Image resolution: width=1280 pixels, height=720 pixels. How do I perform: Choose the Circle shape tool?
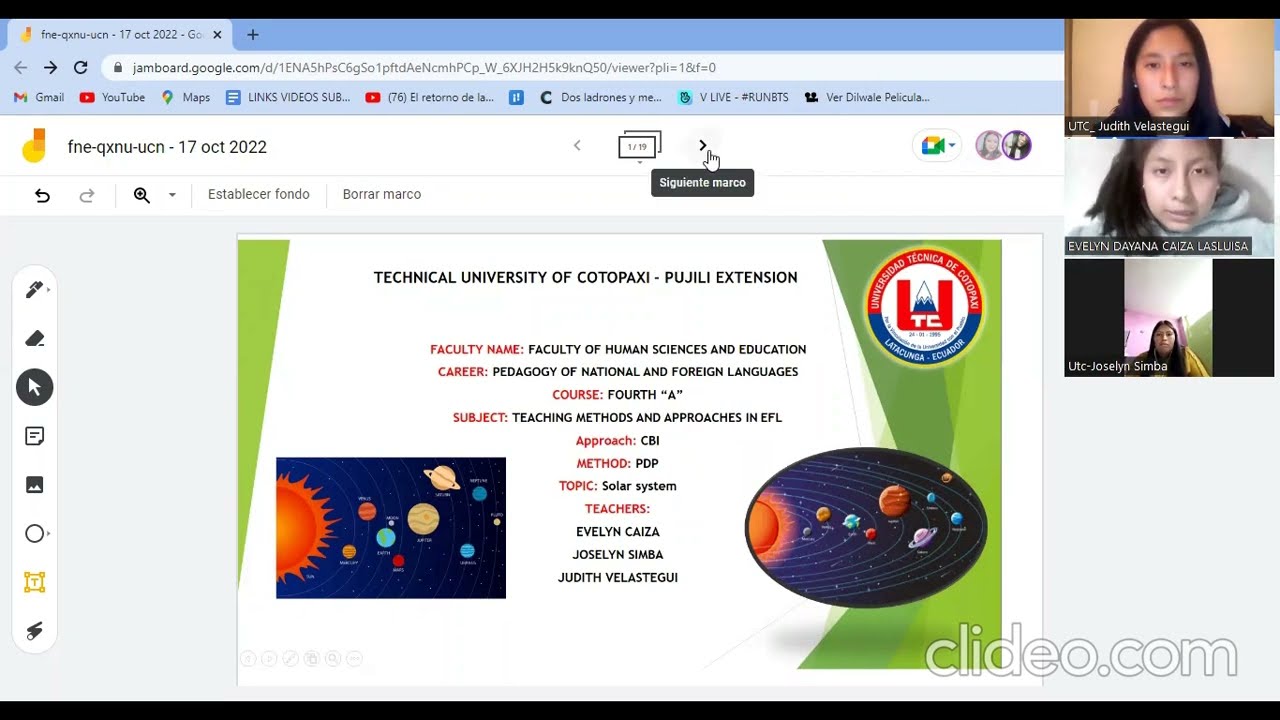click(34, 534)
